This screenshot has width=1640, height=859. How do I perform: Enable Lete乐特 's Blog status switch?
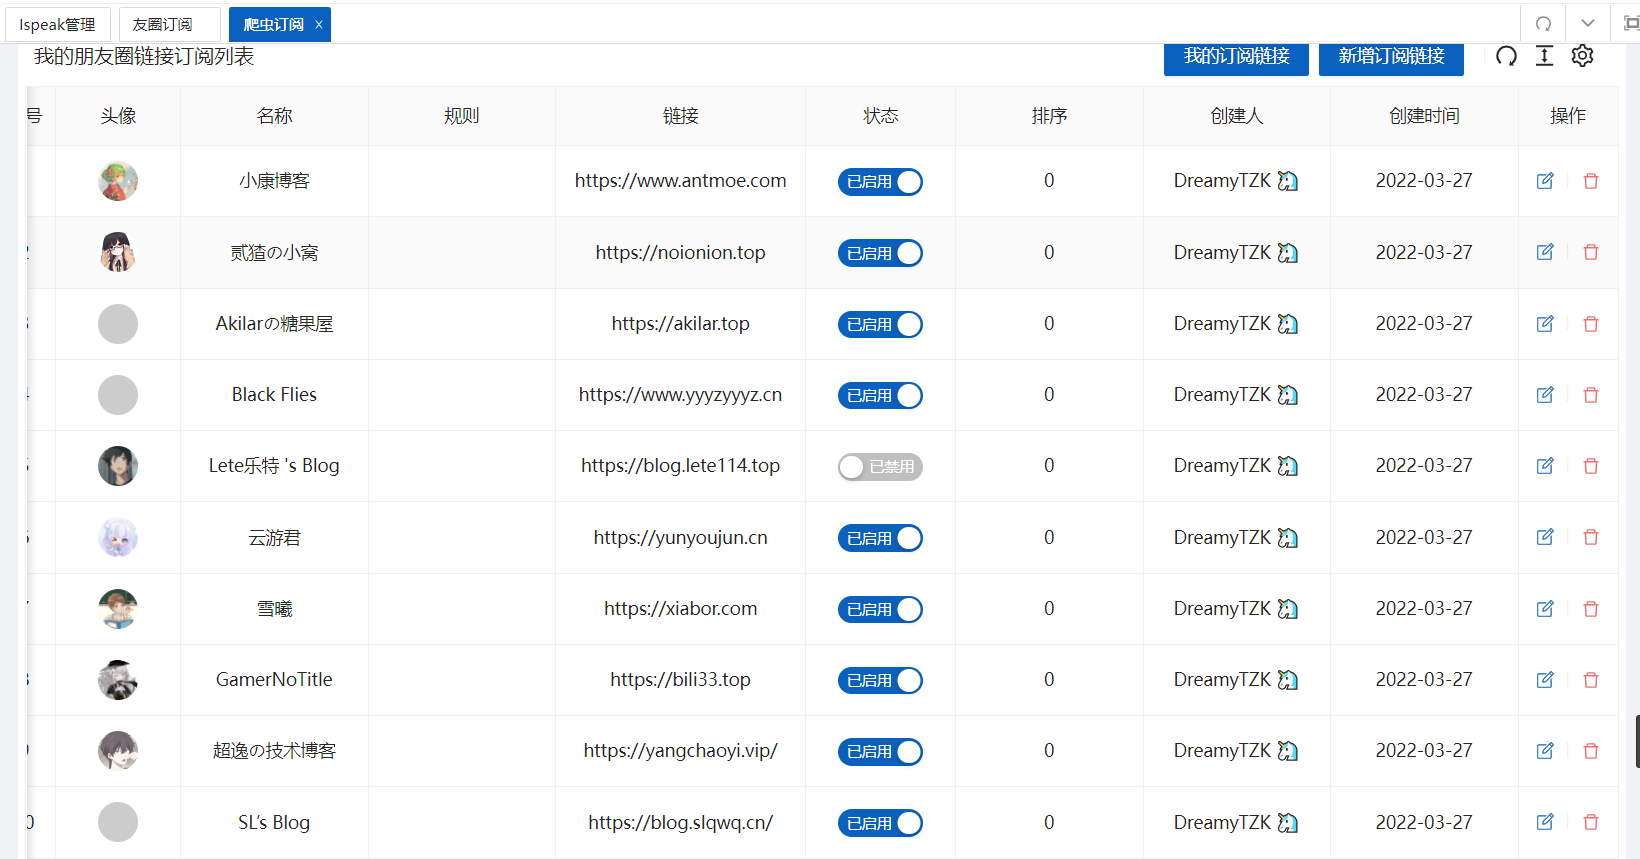(x=880, y=467)
